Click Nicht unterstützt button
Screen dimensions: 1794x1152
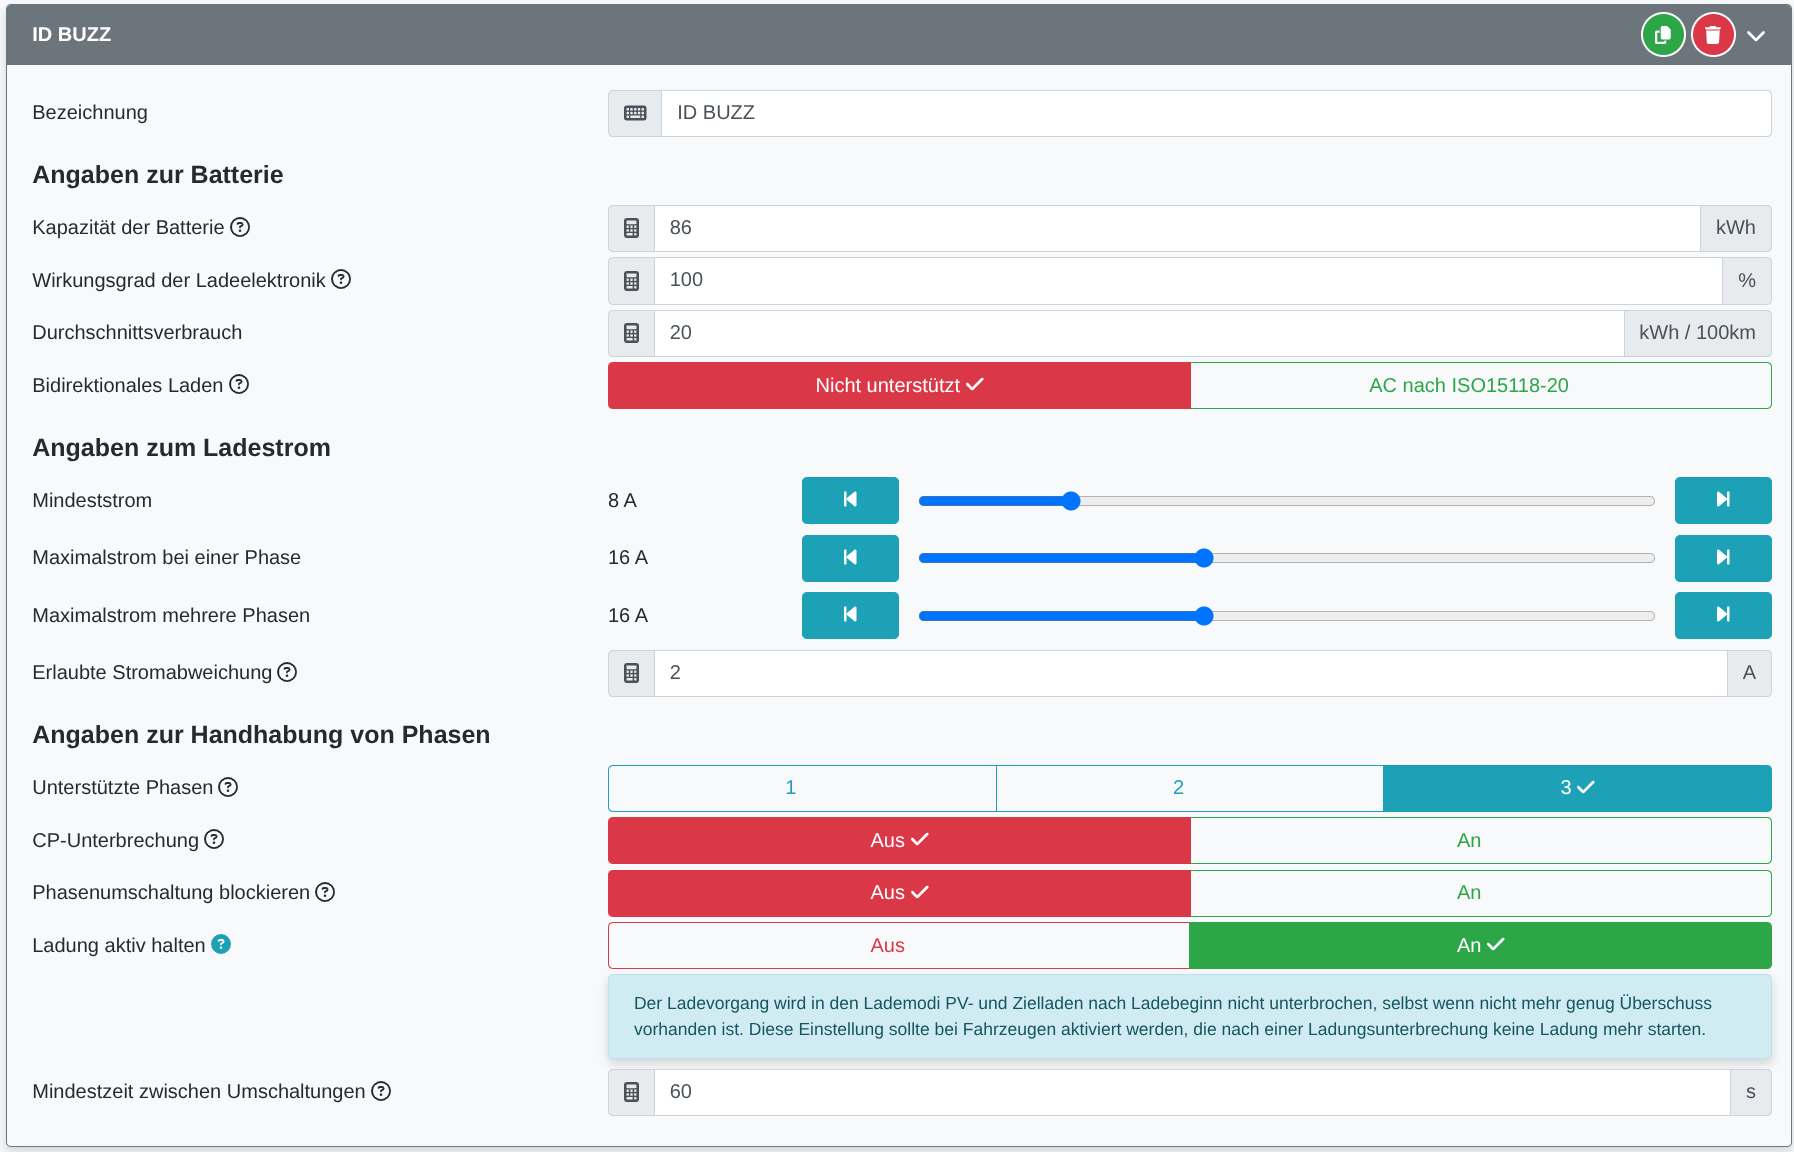point(898,385)
